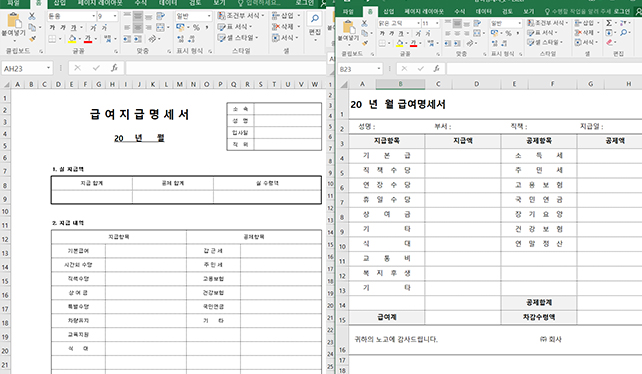Click the formula bar in left window
This screenshot has width=642, height=374.
[x=226, y=68]
